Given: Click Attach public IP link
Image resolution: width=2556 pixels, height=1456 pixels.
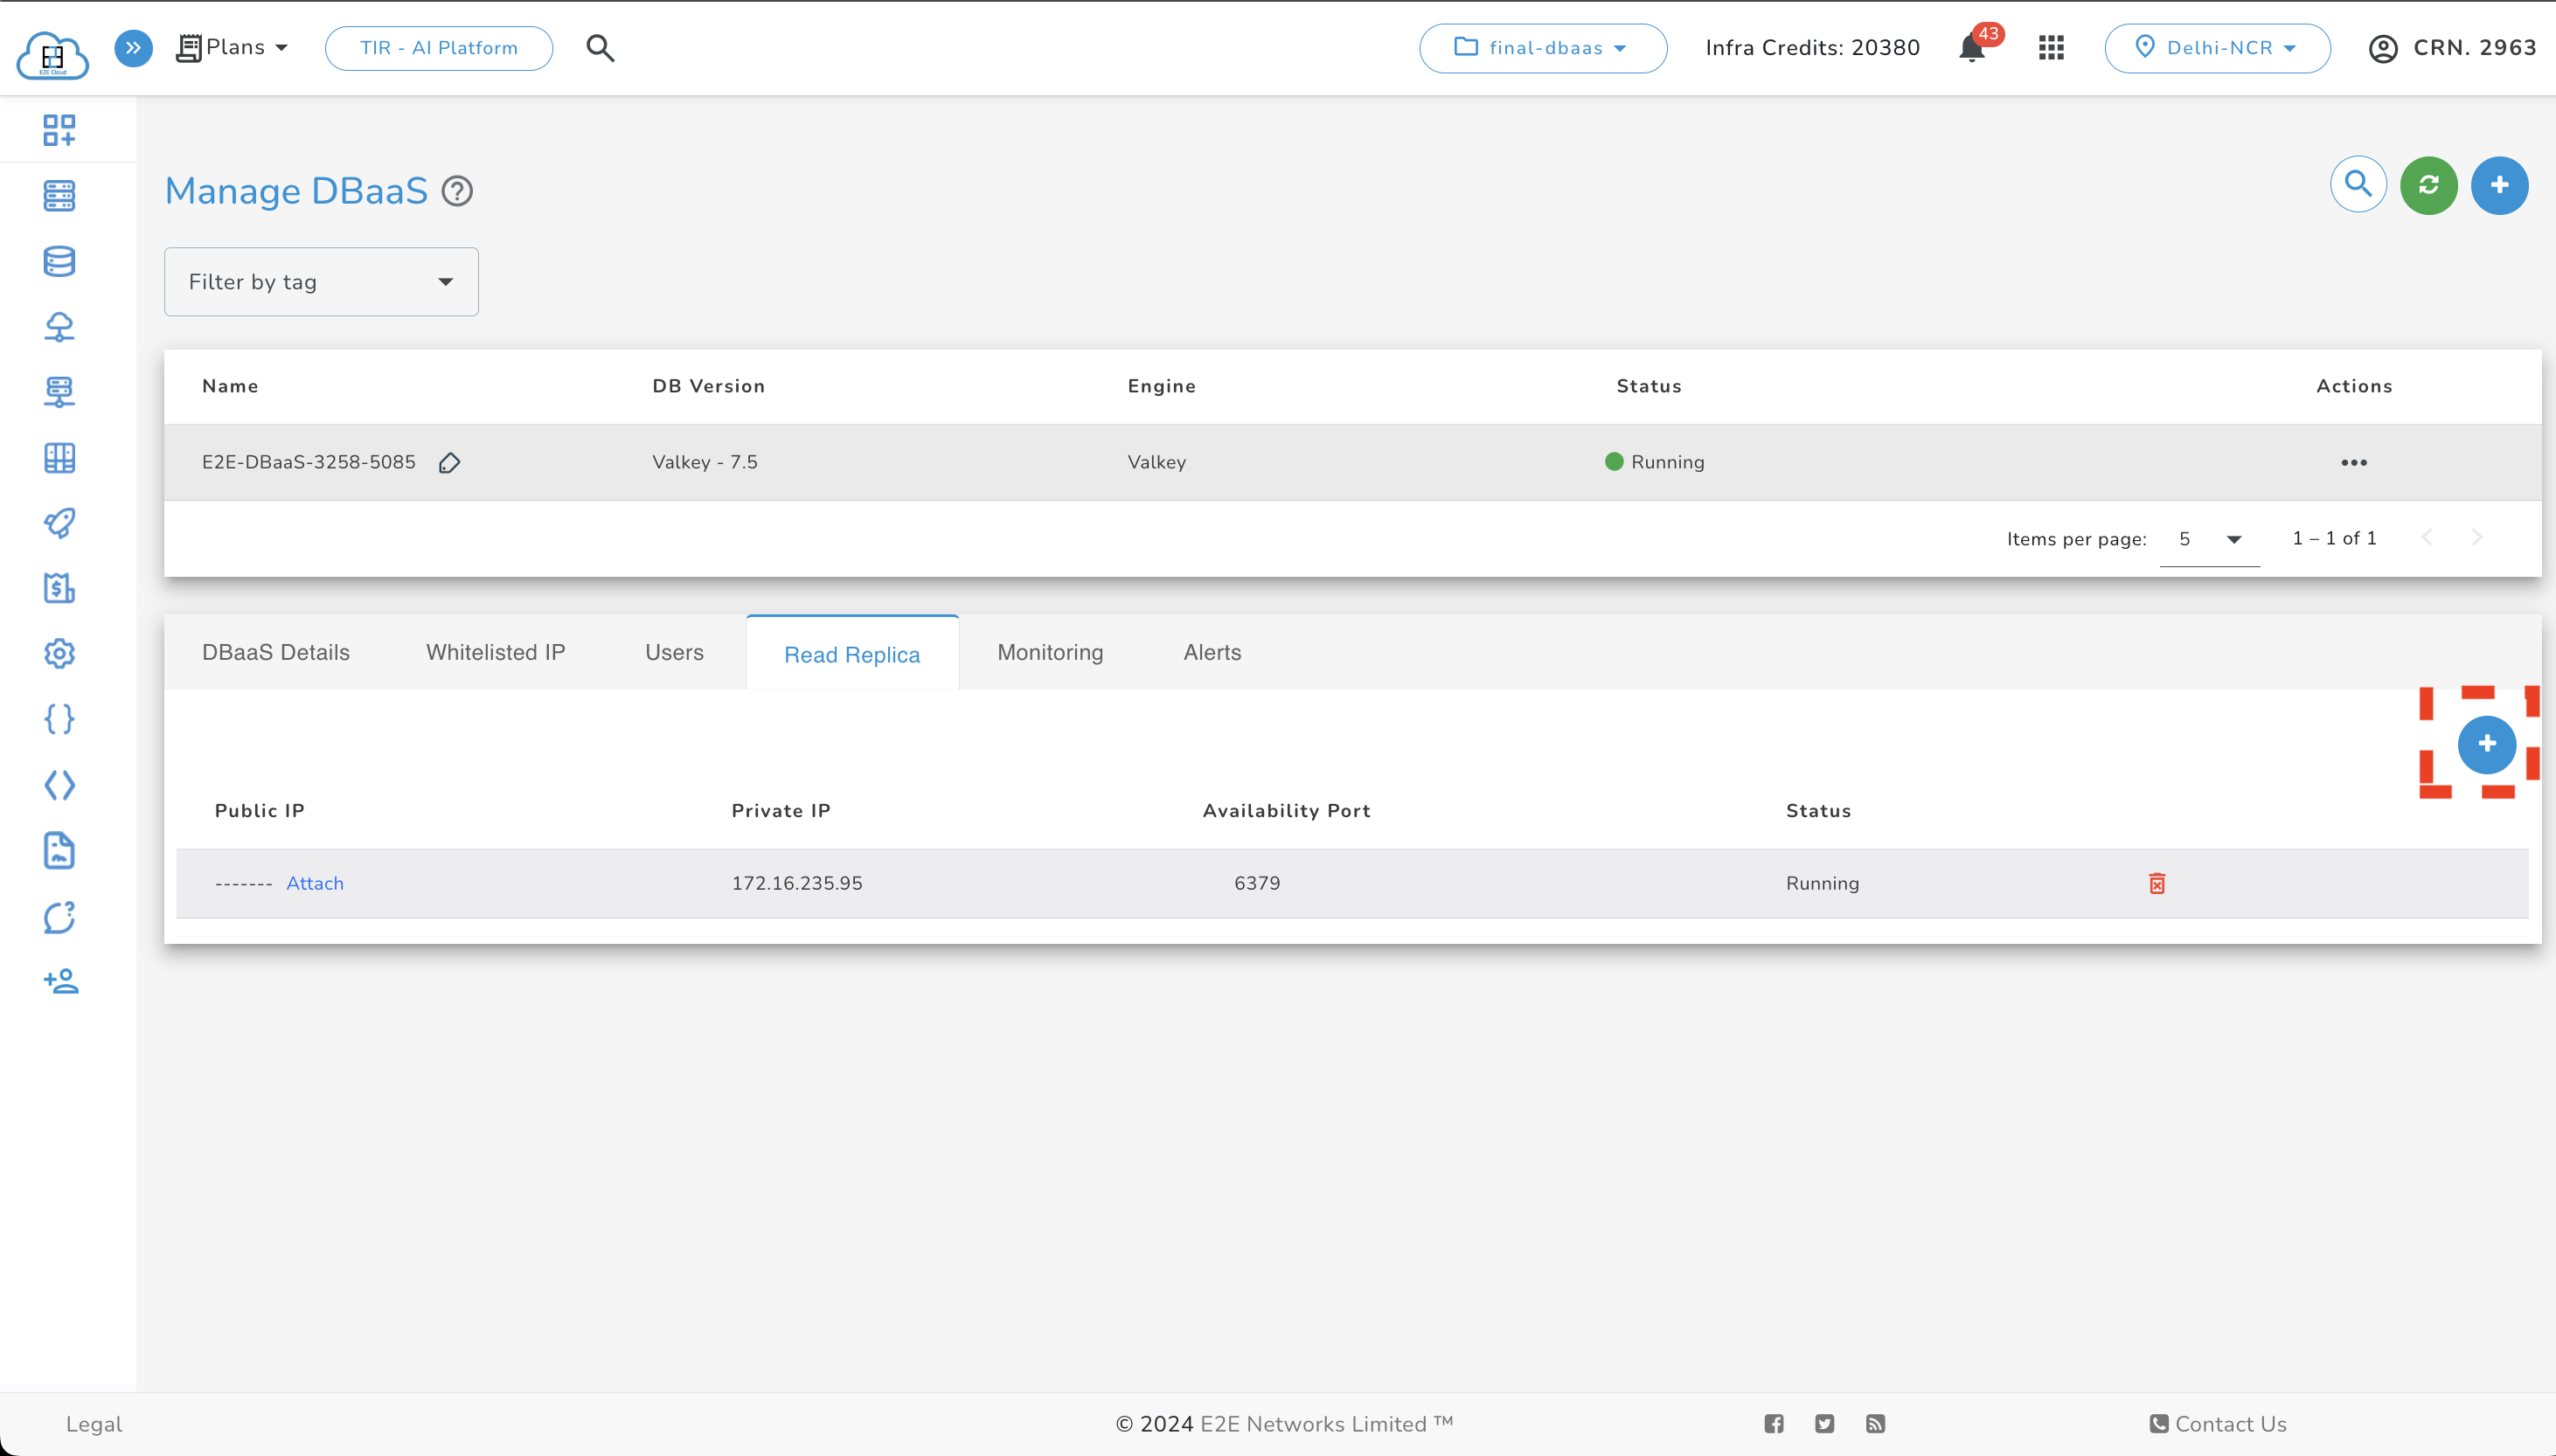Looking at the screenshot, I should [x=314, y=883].
